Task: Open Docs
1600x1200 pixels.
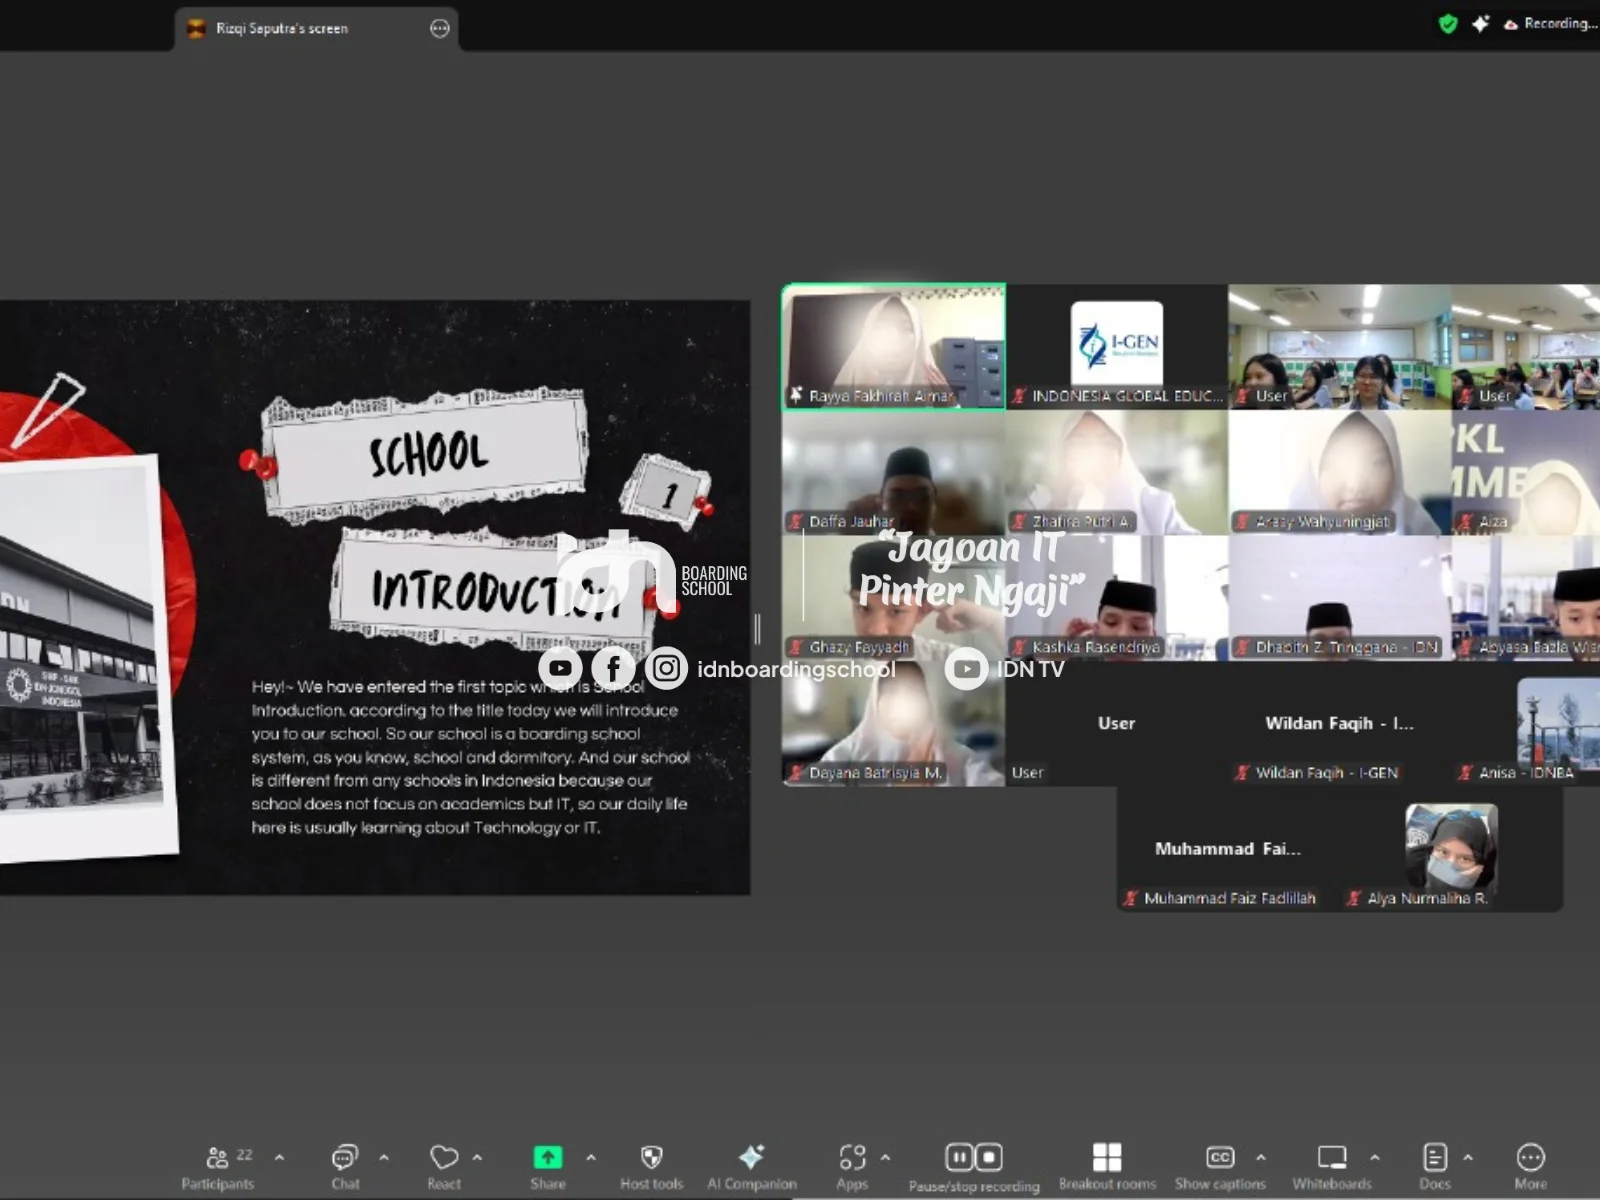Action: (x=1435, y=1167)
